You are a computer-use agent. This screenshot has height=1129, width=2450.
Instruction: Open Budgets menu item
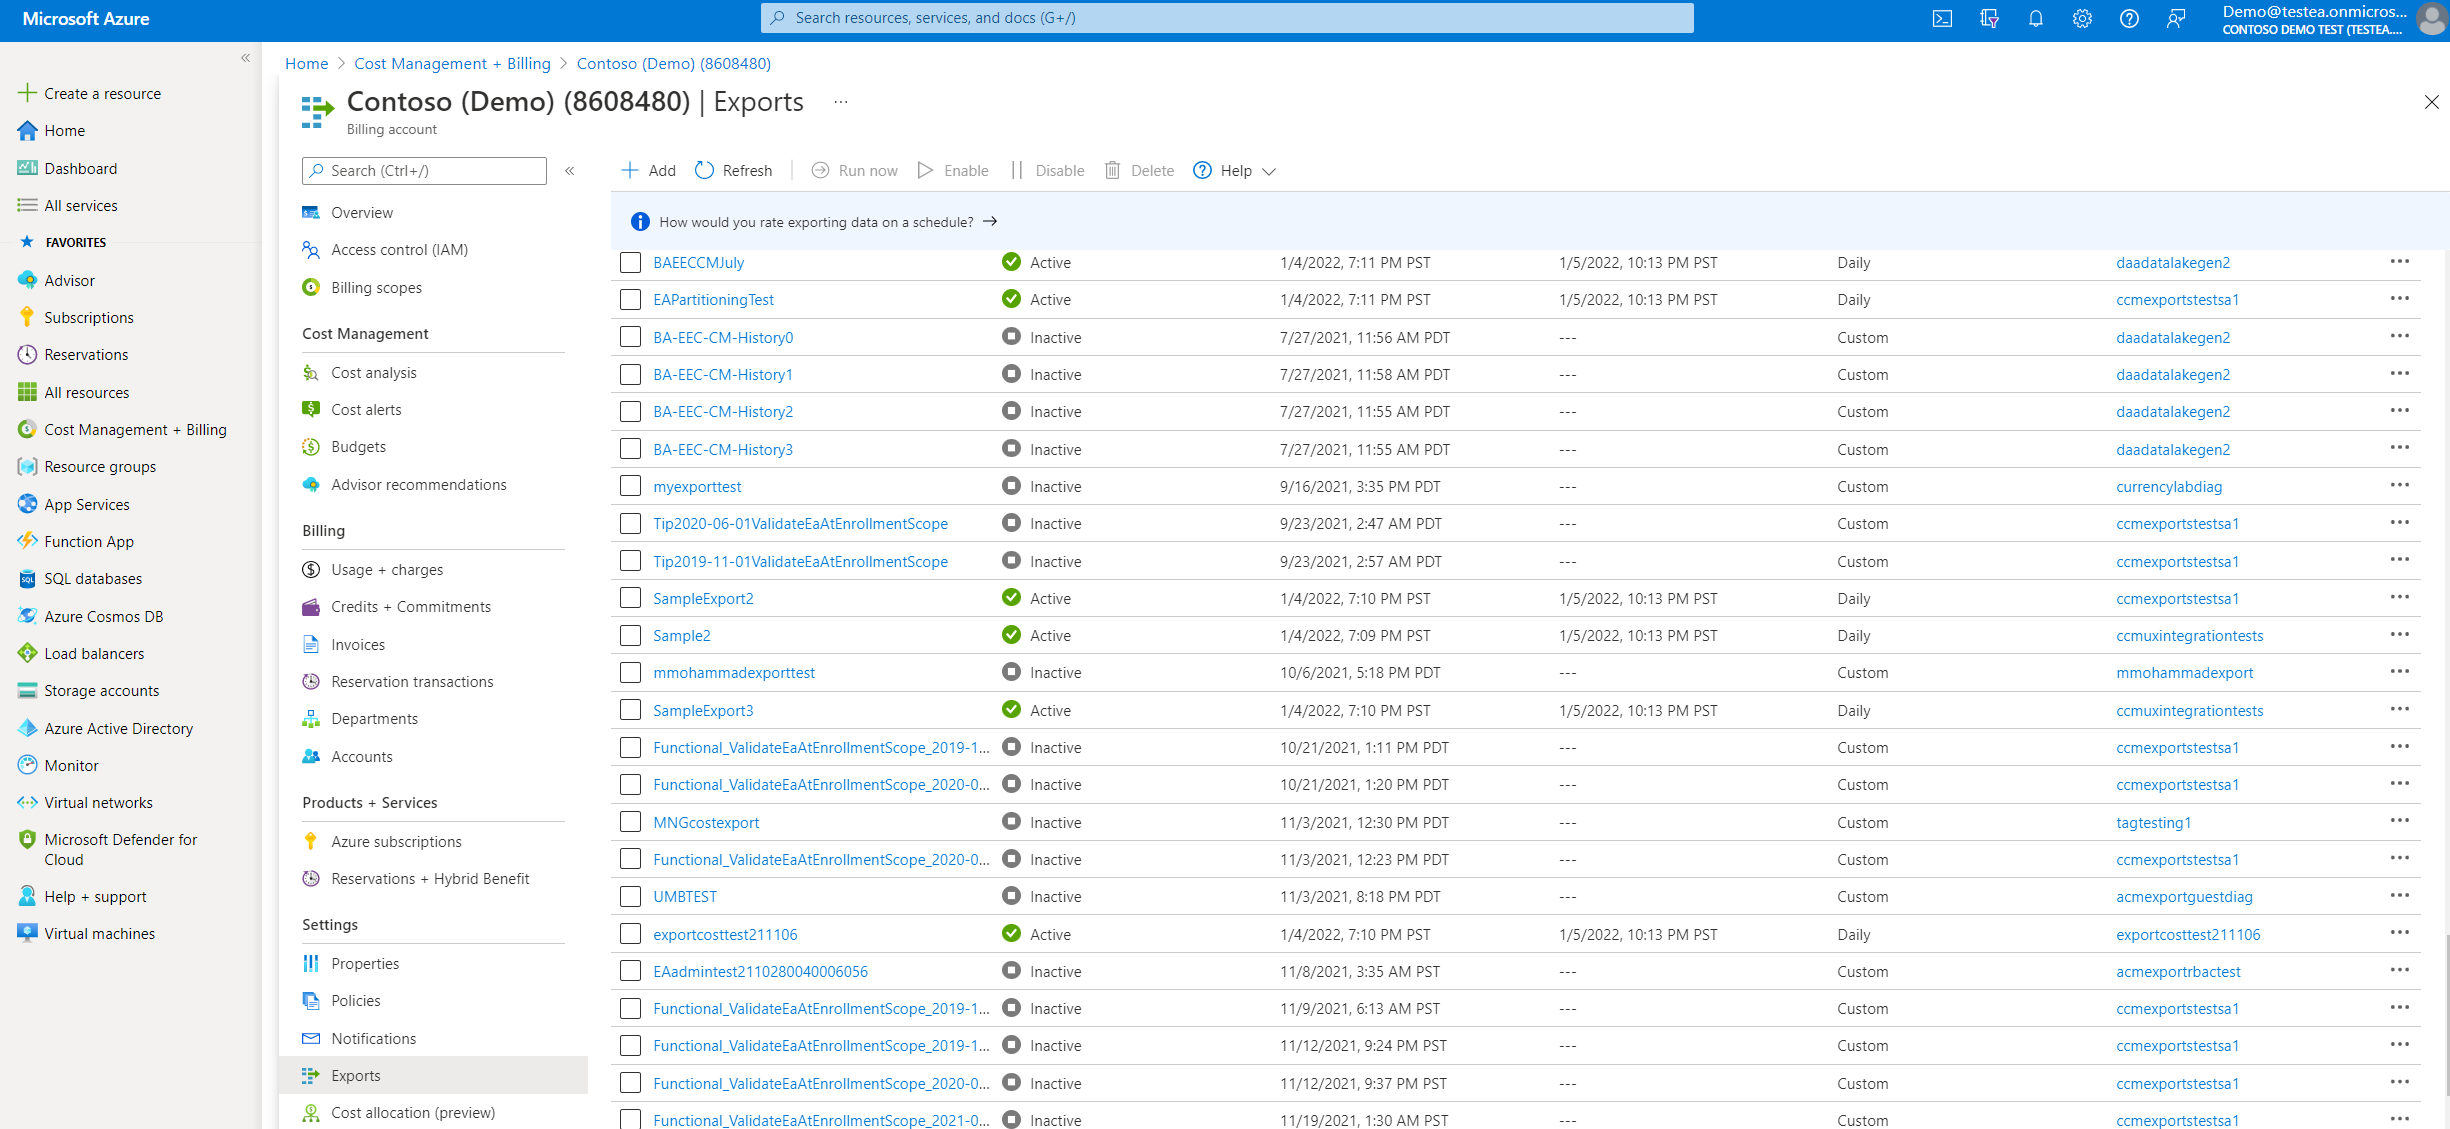coord(358,447)
